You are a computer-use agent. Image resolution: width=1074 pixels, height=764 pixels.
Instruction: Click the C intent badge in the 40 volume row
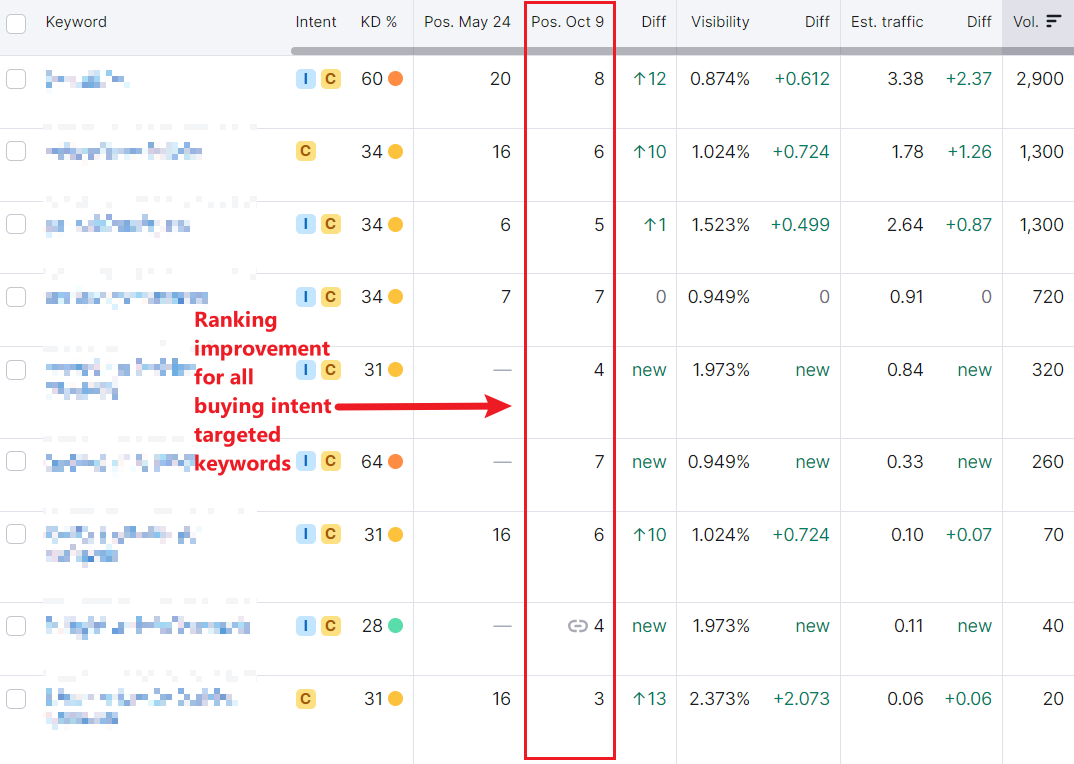(x=331, y=626)
